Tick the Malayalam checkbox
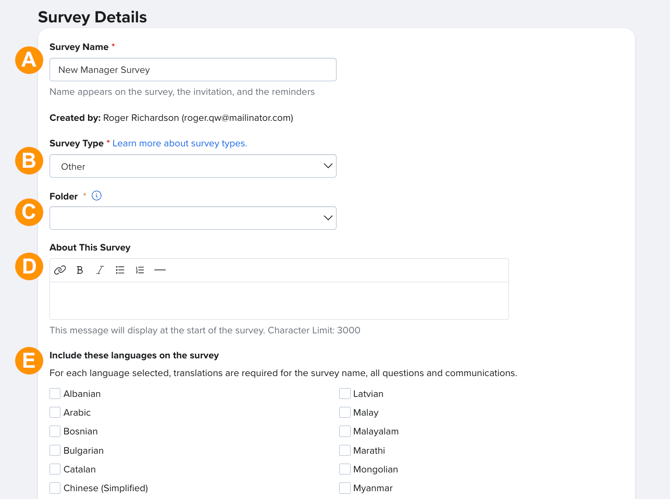Screen dimensions: 670x499 345,431
